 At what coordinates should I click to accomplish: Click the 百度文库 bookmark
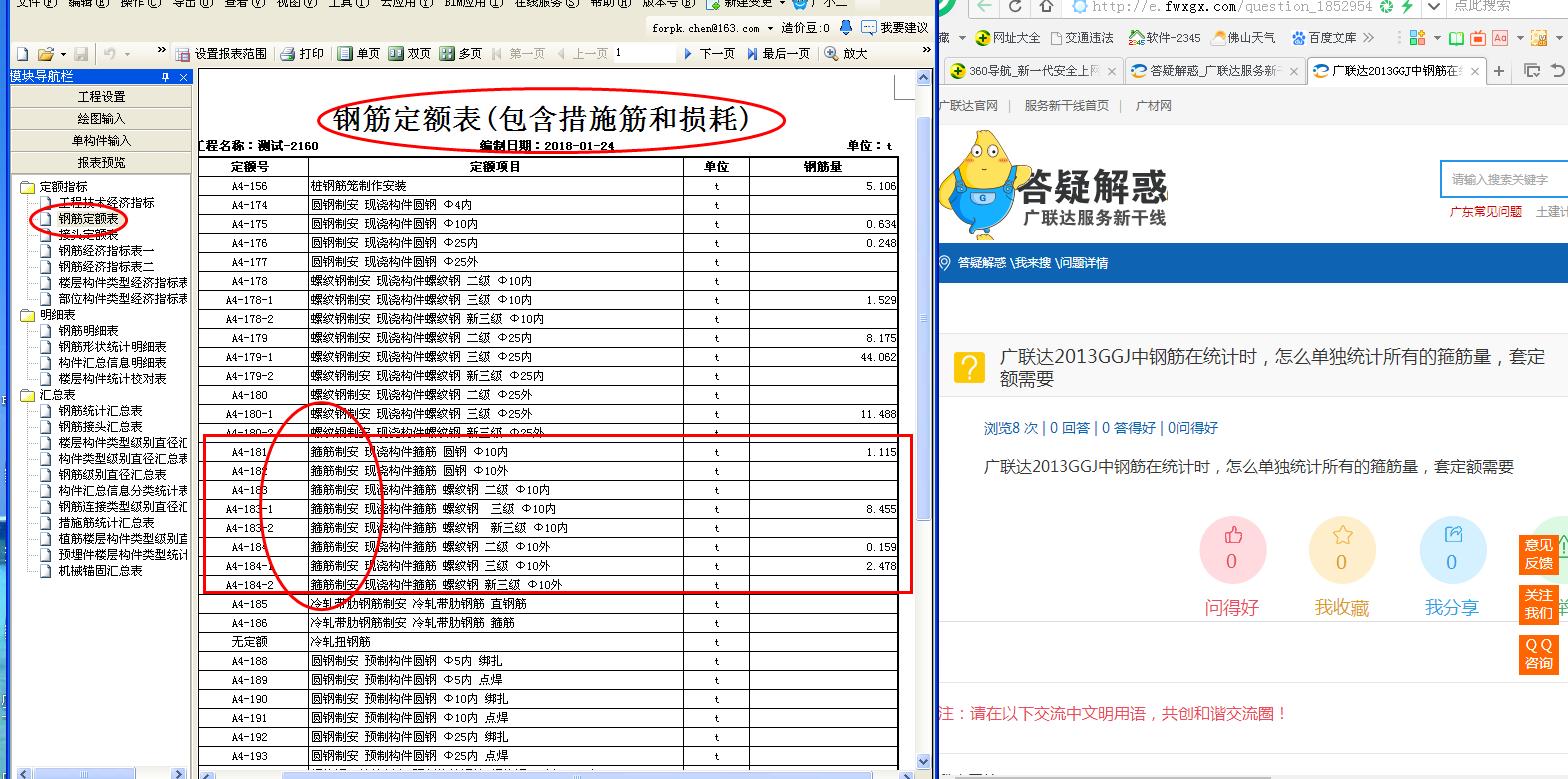coord(1324,37)
